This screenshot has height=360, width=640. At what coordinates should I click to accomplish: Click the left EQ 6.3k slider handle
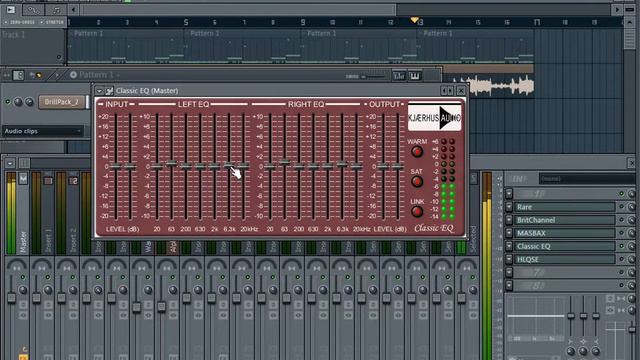(x=229, y=165)
